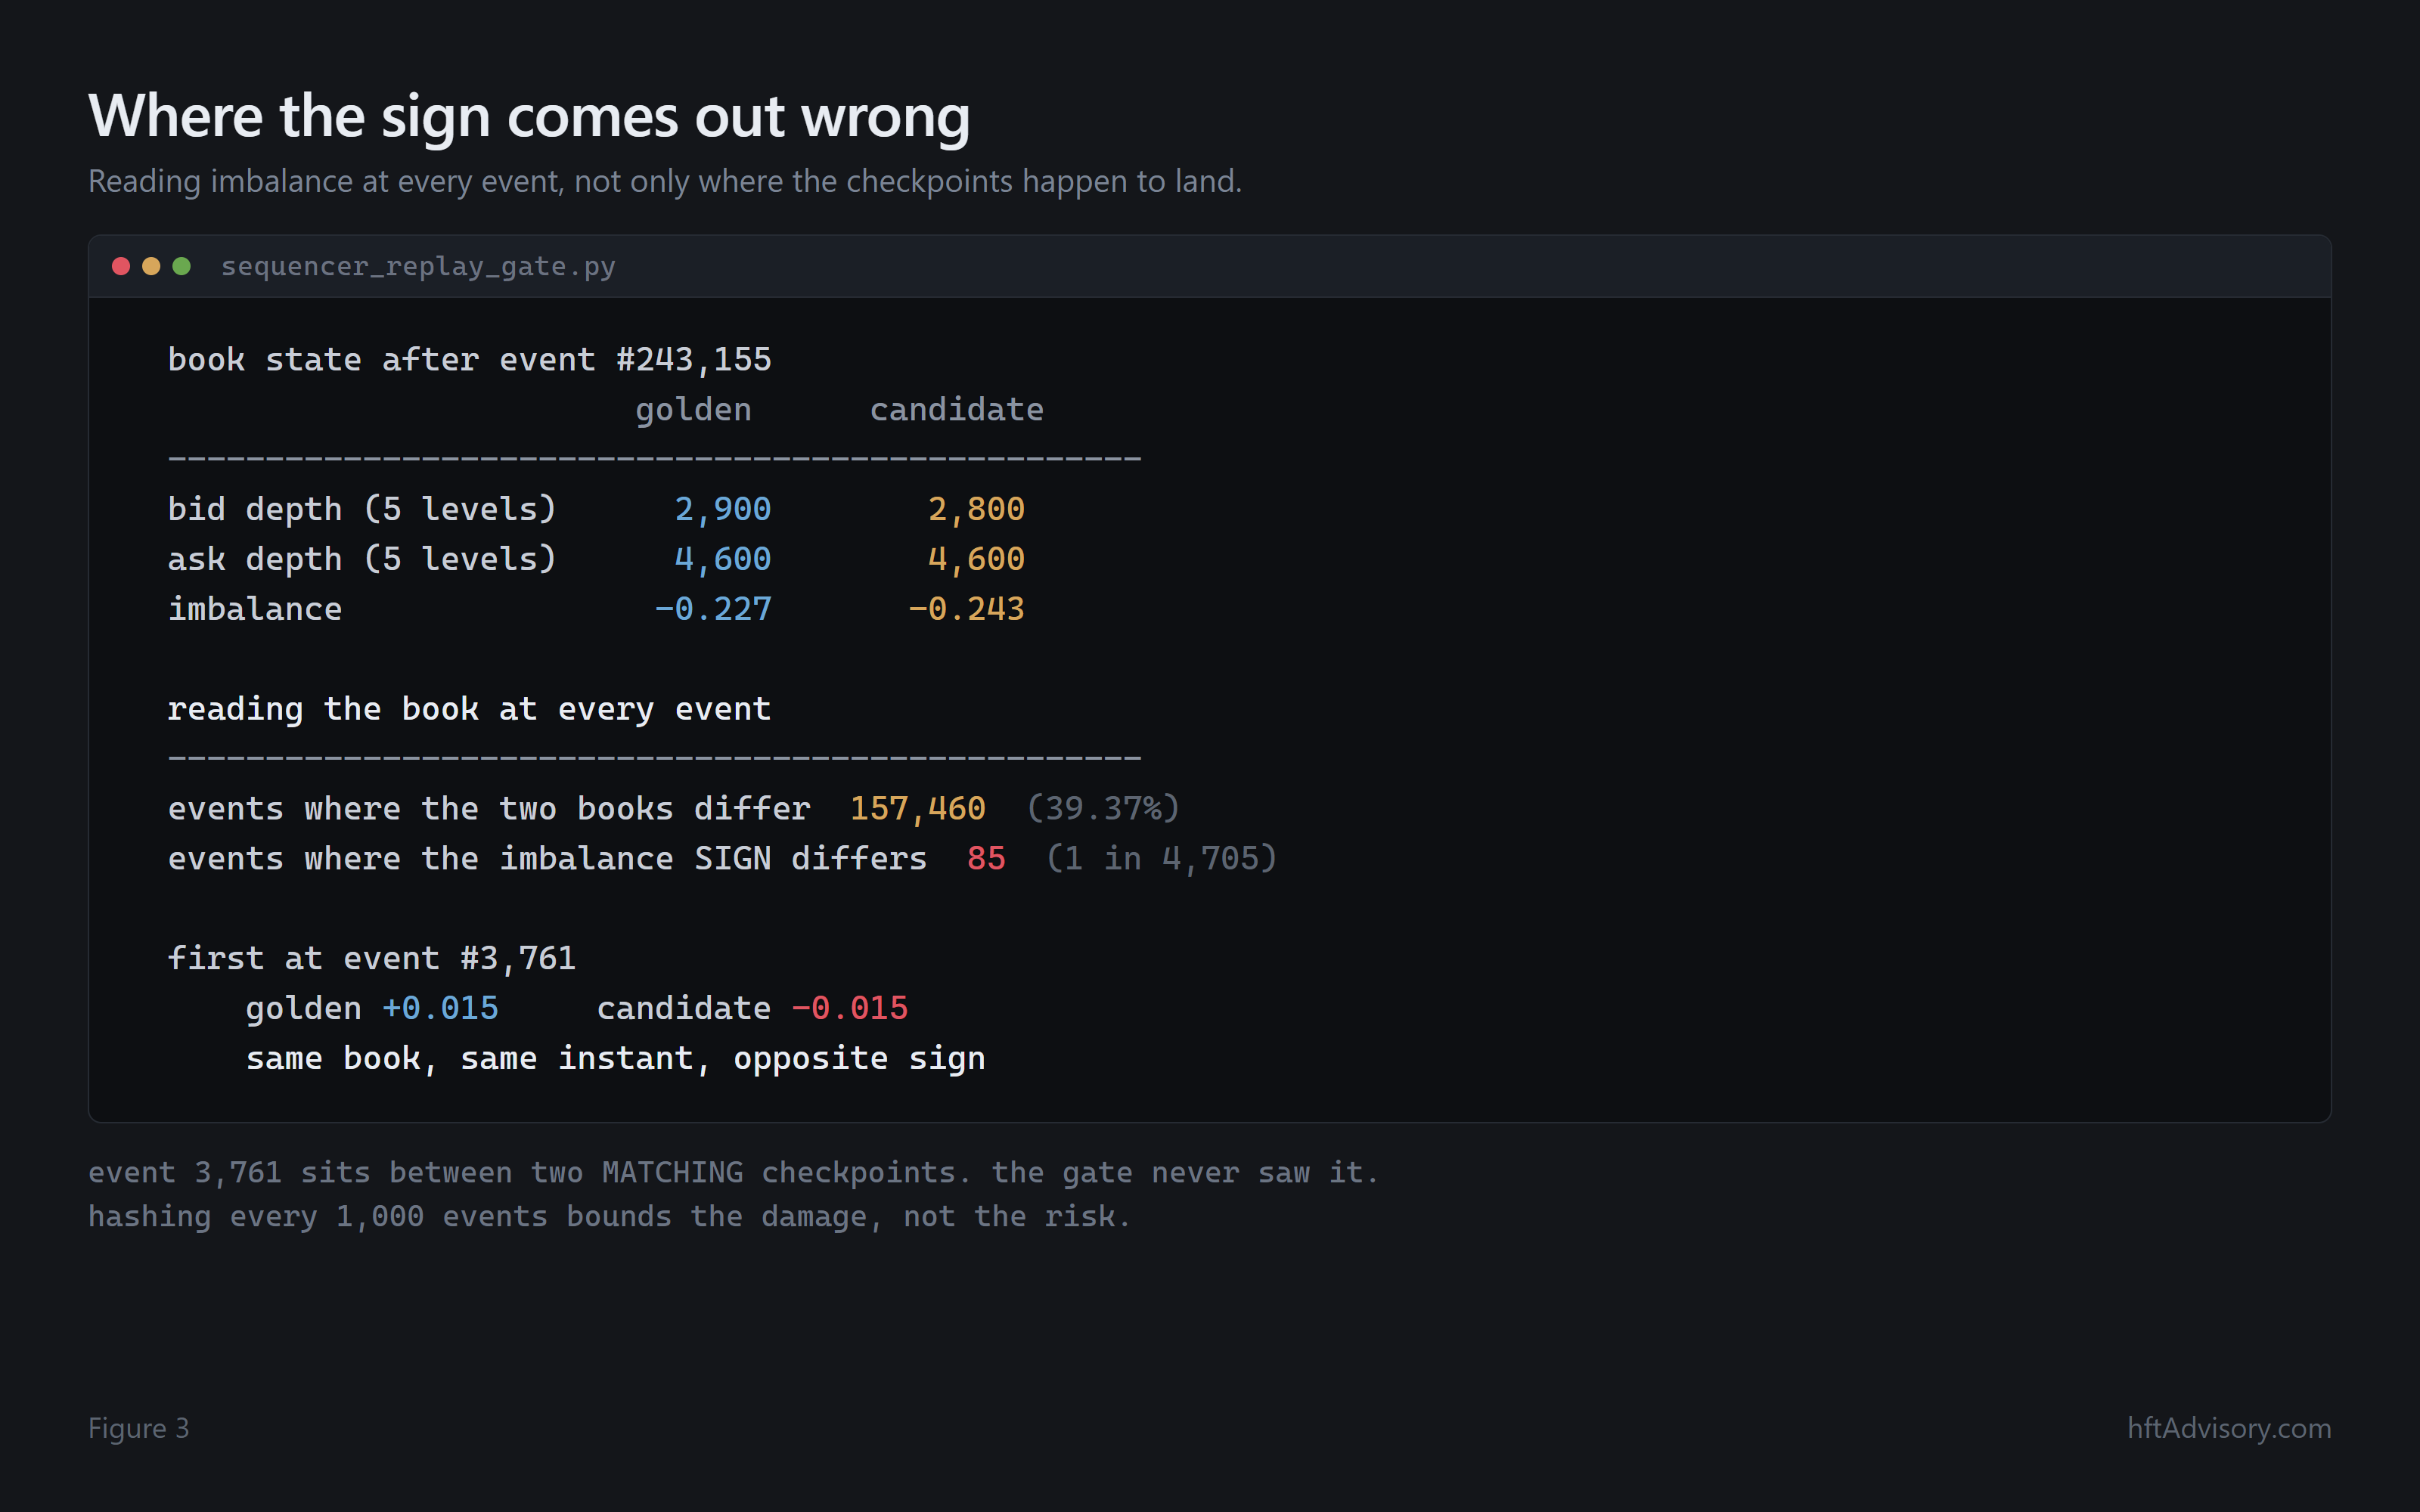The width and height of the screenshot is (2420, 1512).
Task: Click golden imbalance value -0.227
Action: point(713,609)
